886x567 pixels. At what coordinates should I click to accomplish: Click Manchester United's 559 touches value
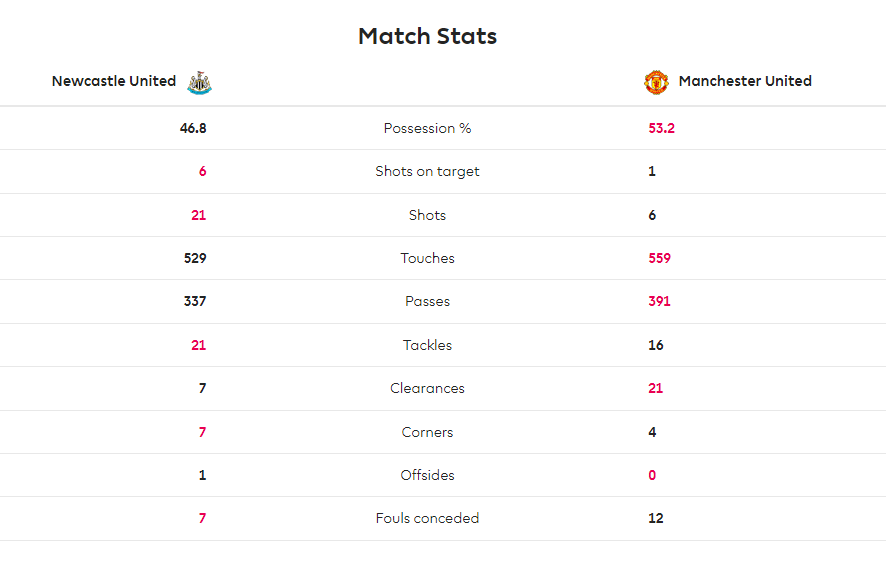(x=659, y=258)
